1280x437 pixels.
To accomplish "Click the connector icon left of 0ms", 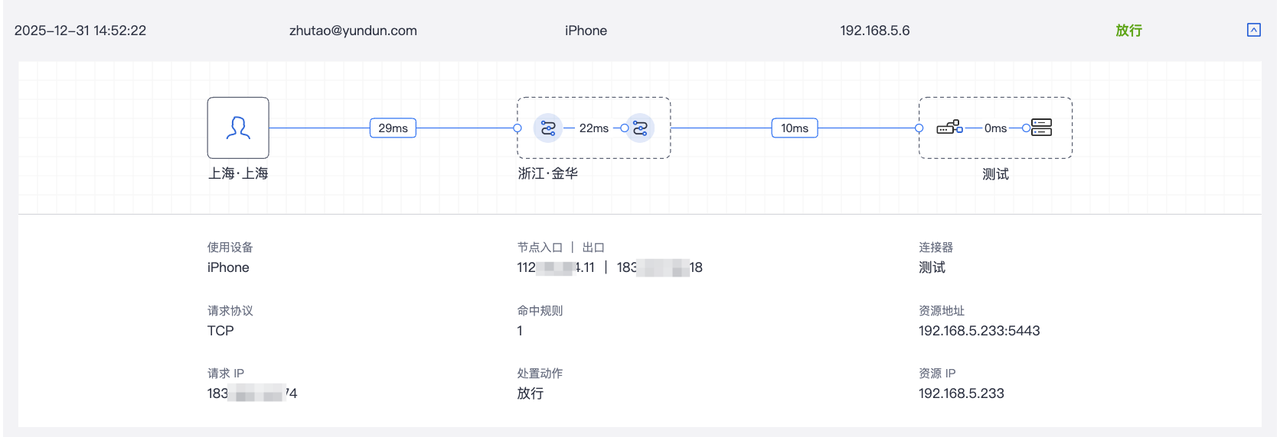I will [x=949, y=128].
